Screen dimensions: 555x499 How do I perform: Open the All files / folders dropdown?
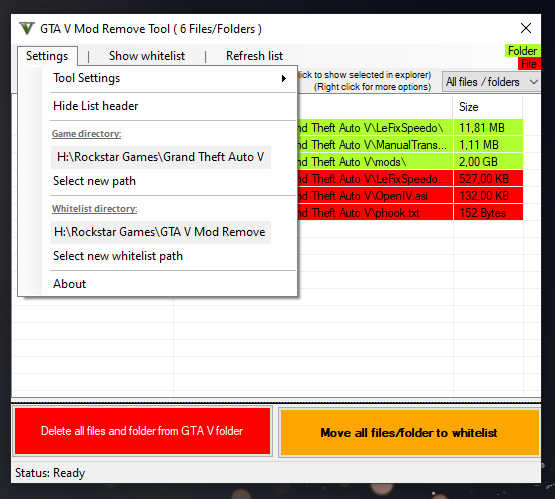click(491, 82)
